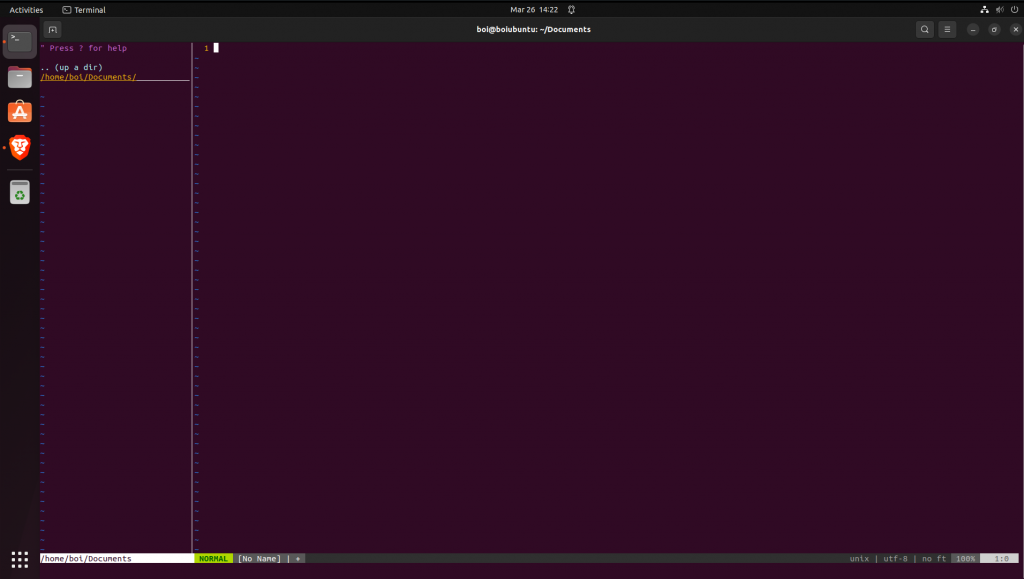Show Applications grid button
This screenshot has height=579, width=1024.
(x=20, y=558)
